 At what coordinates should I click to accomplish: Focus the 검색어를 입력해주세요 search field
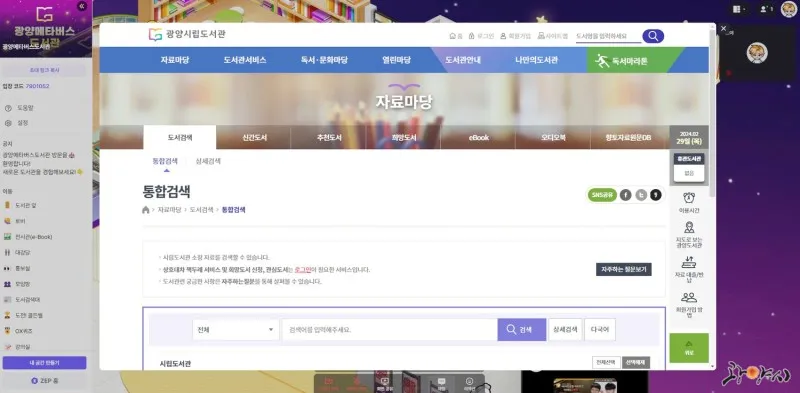389,330
